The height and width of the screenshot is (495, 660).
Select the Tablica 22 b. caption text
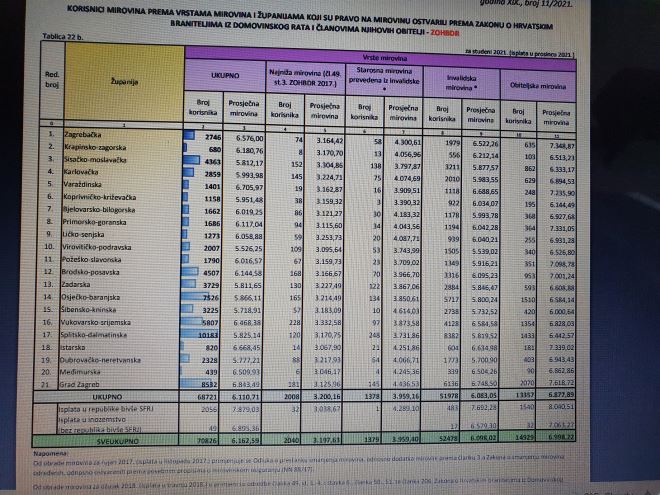coord(63,37)
